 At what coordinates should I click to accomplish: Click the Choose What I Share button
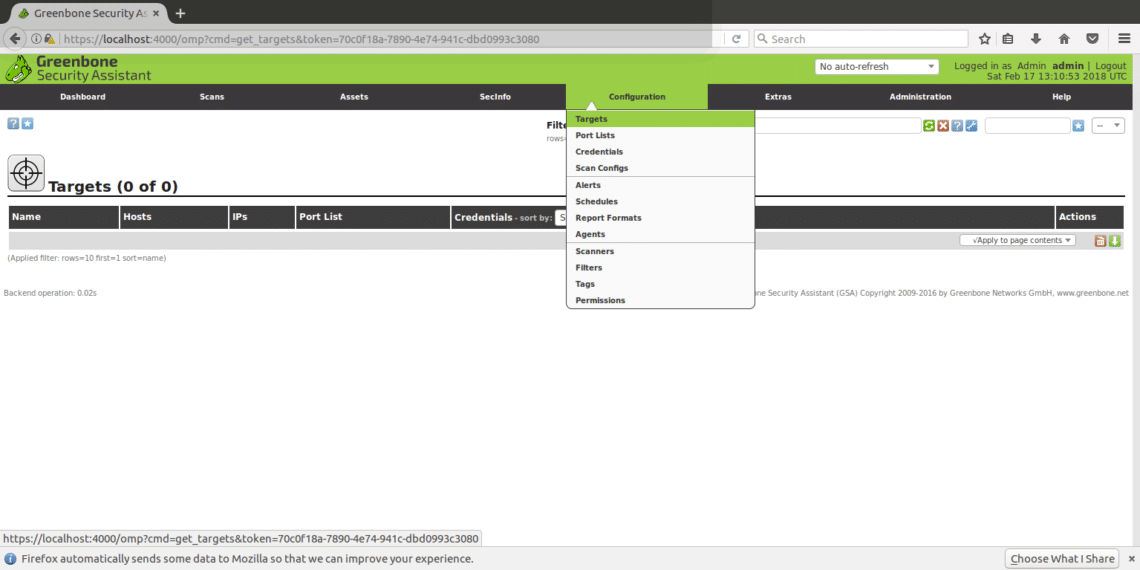(x=1062, y=559)
